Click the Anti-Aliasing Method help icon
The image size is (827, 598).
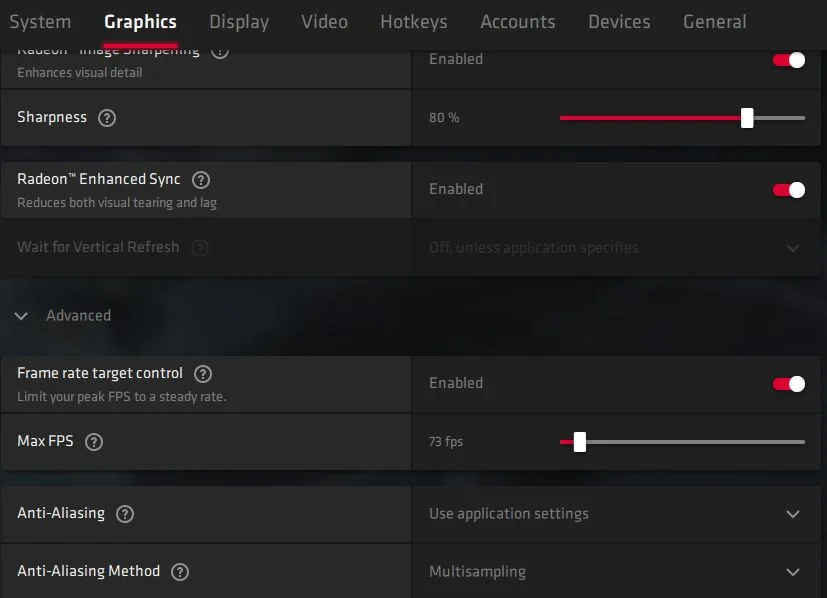180,572
